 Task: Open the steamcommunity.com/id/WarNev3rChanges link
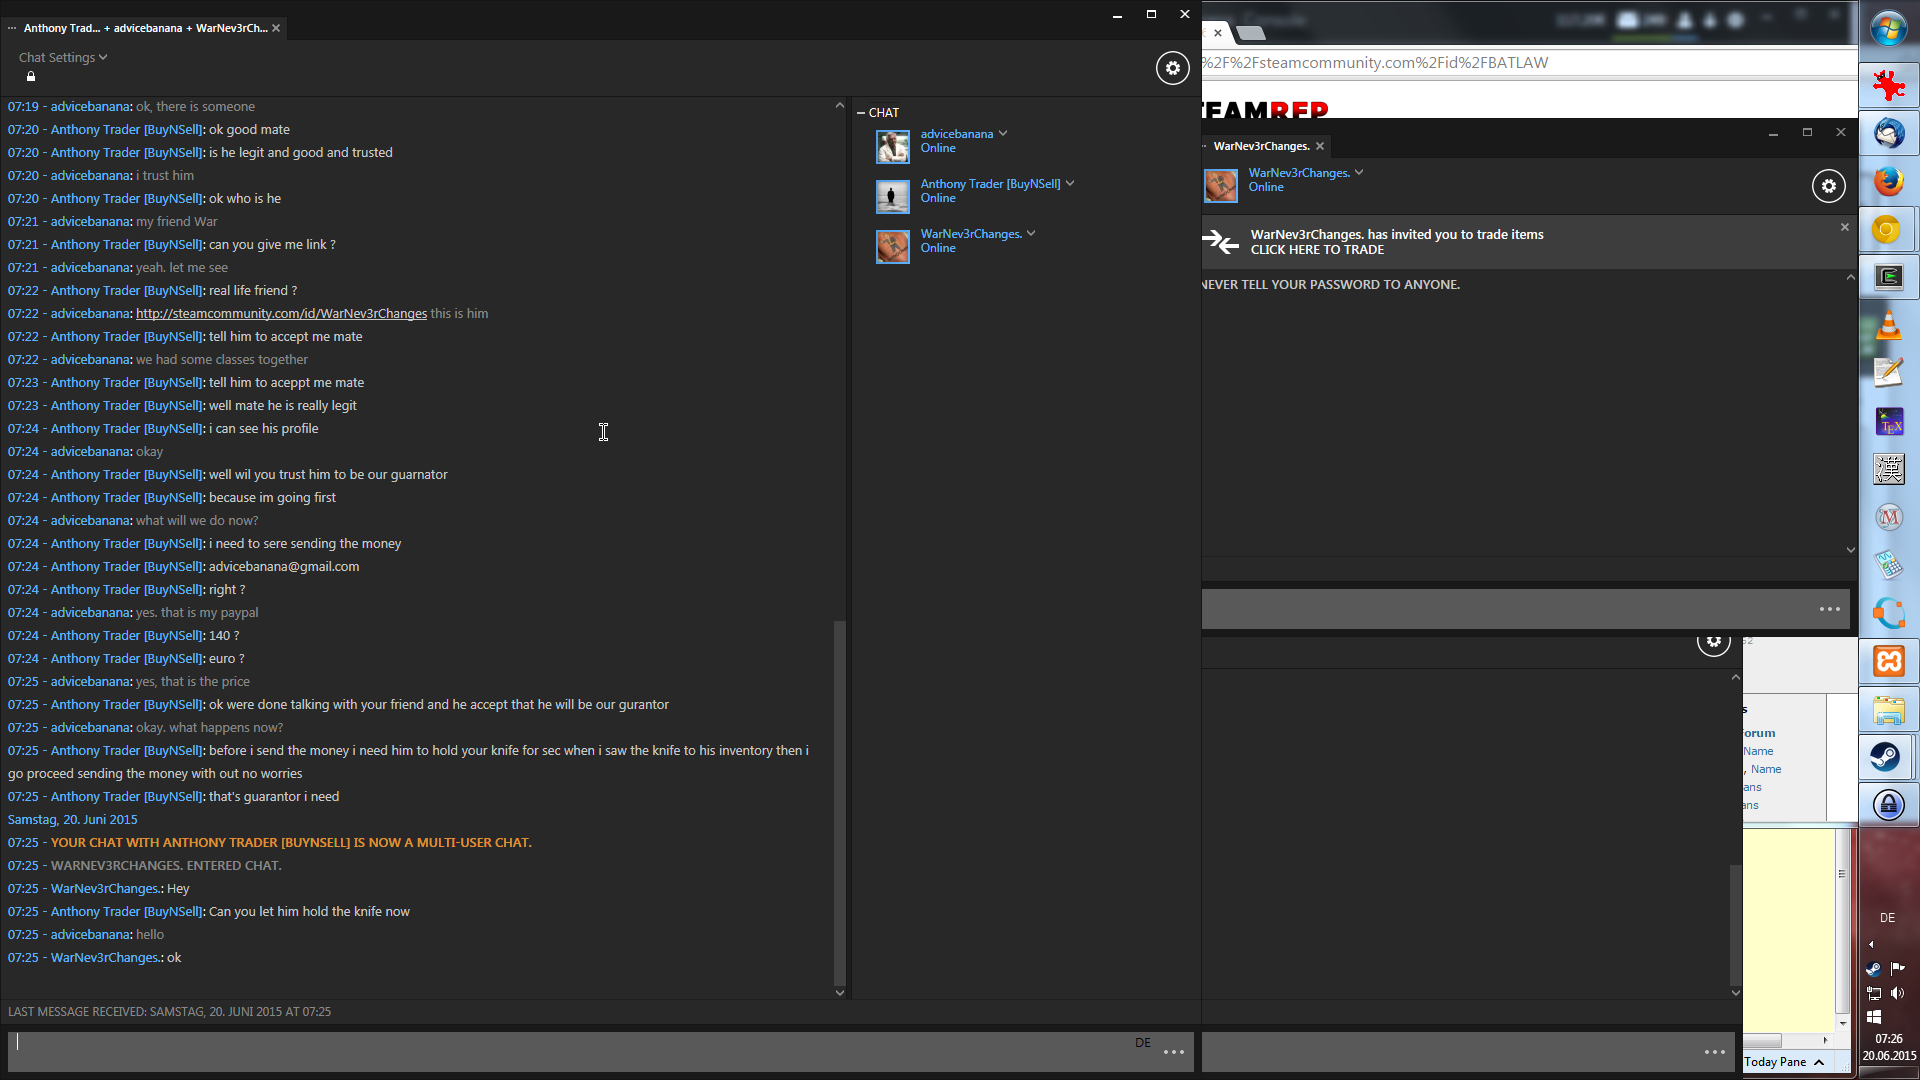(281, 314)
